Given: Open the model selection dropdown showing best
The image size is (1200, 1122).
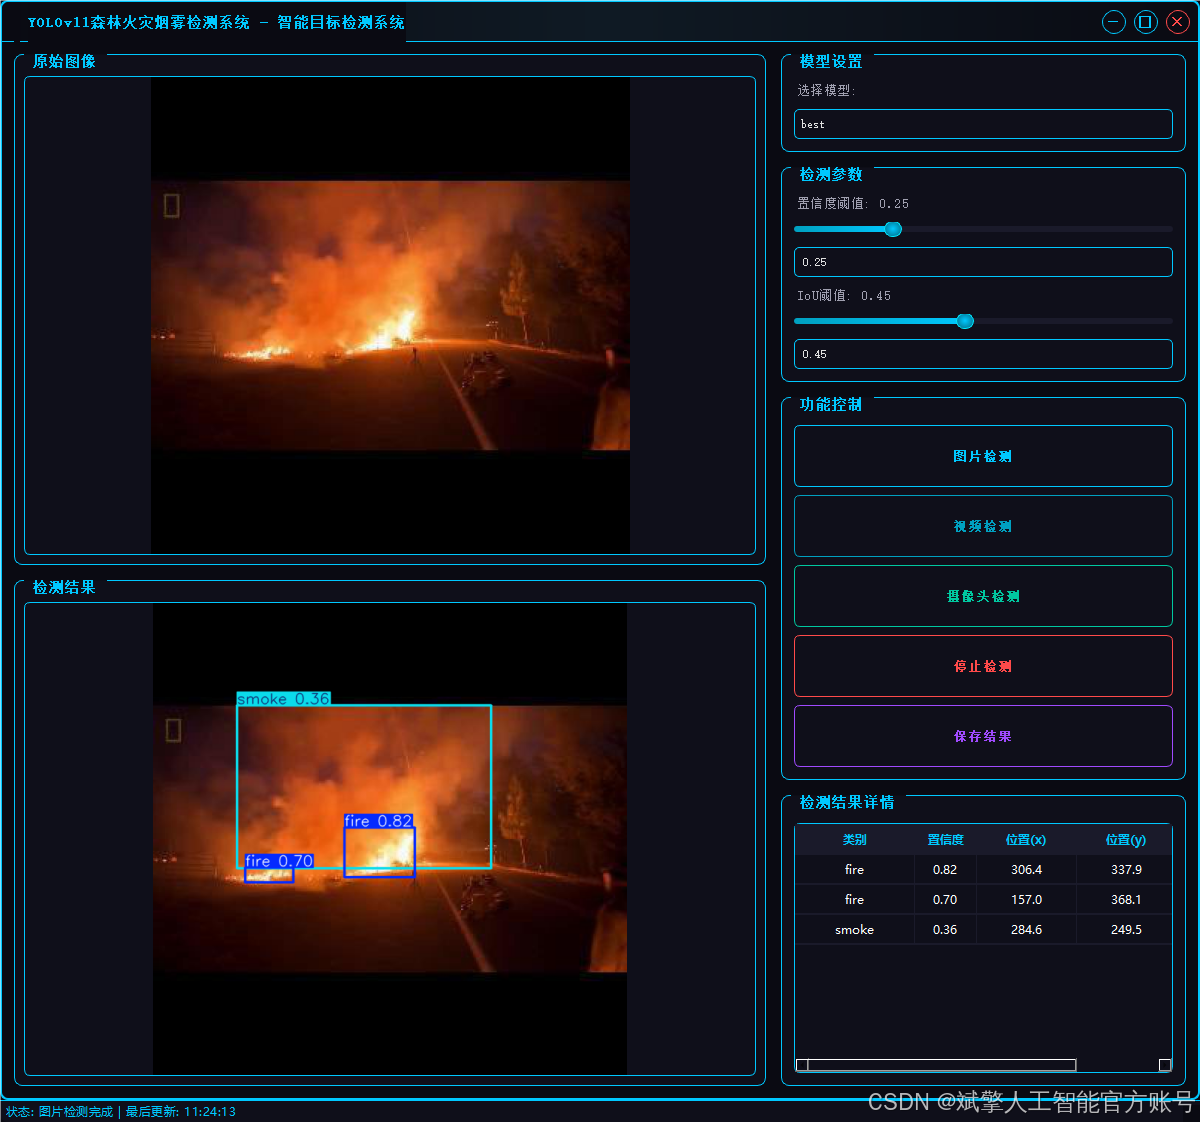Looking at the screenshot, I should (x=983, y=124).
